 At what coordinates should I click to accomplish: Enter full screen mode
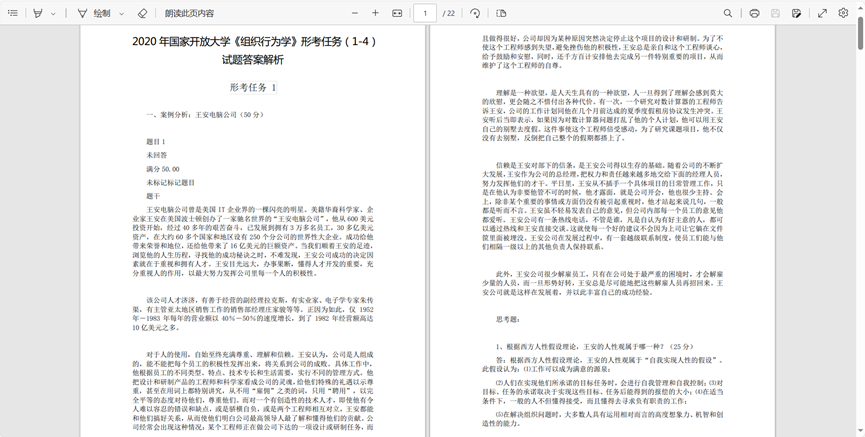point(822,13)
